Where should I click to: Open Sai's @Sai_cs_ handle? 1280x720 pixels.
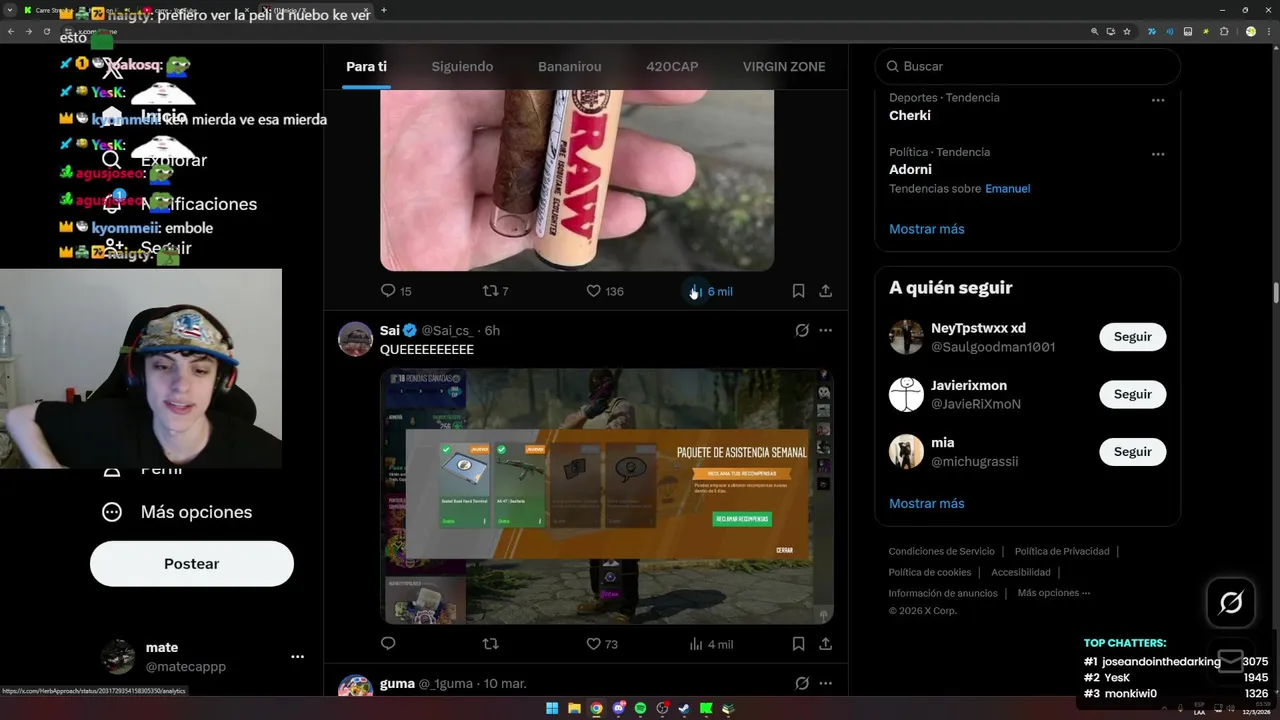(x=446, y=330)
